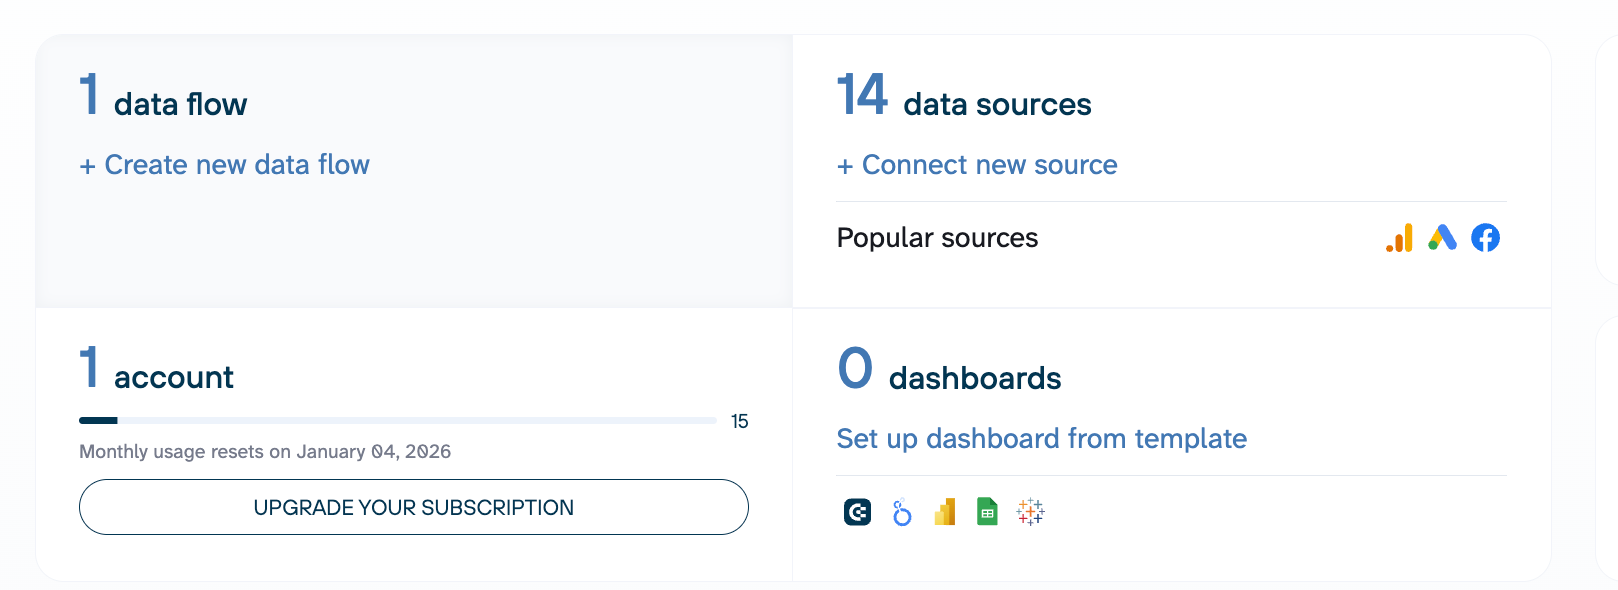Click the Google Analytics source icon
This screenshot has height=590, width=1618.
point(1399,238)
